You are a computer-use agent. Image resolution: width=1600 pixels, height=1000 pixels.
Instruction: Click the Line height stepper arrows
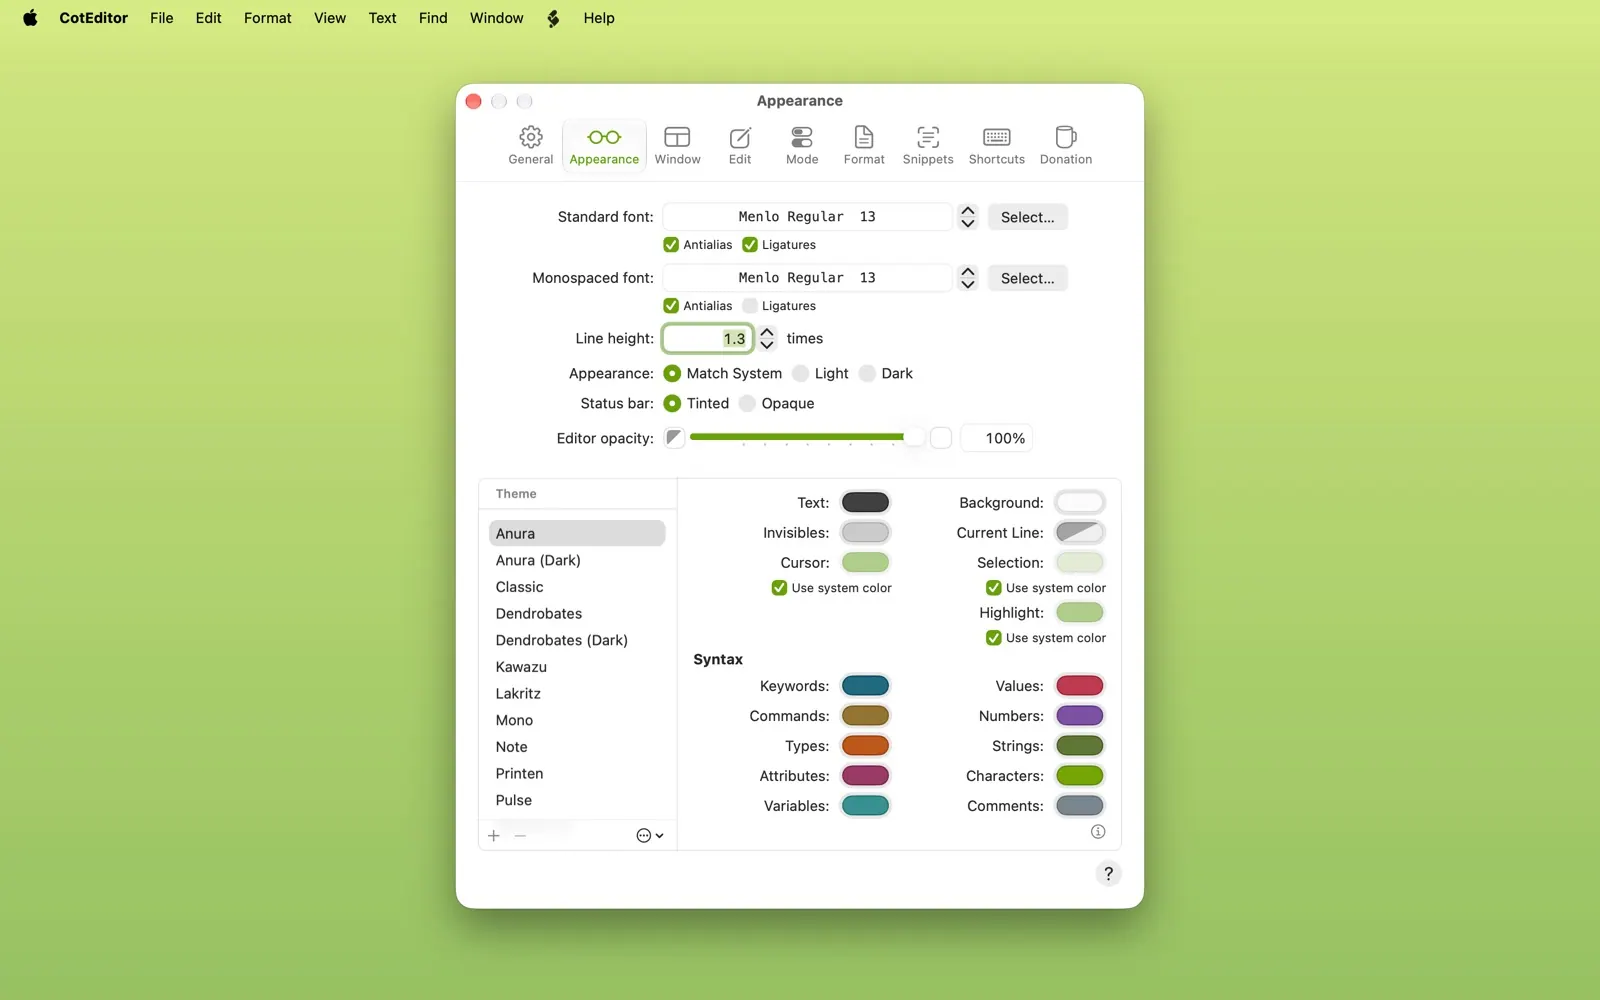(x=767, y=339)
